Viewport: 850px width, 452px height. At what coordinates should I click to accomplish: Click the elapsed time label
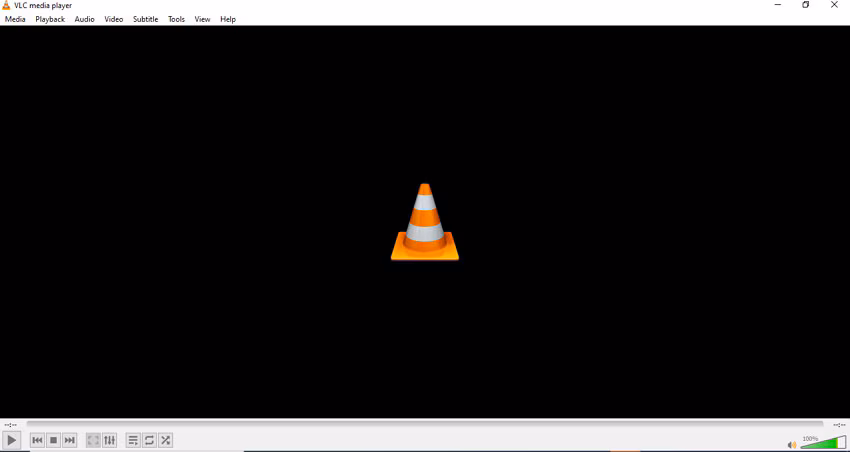pyautogui.click(x=11, y=425)
